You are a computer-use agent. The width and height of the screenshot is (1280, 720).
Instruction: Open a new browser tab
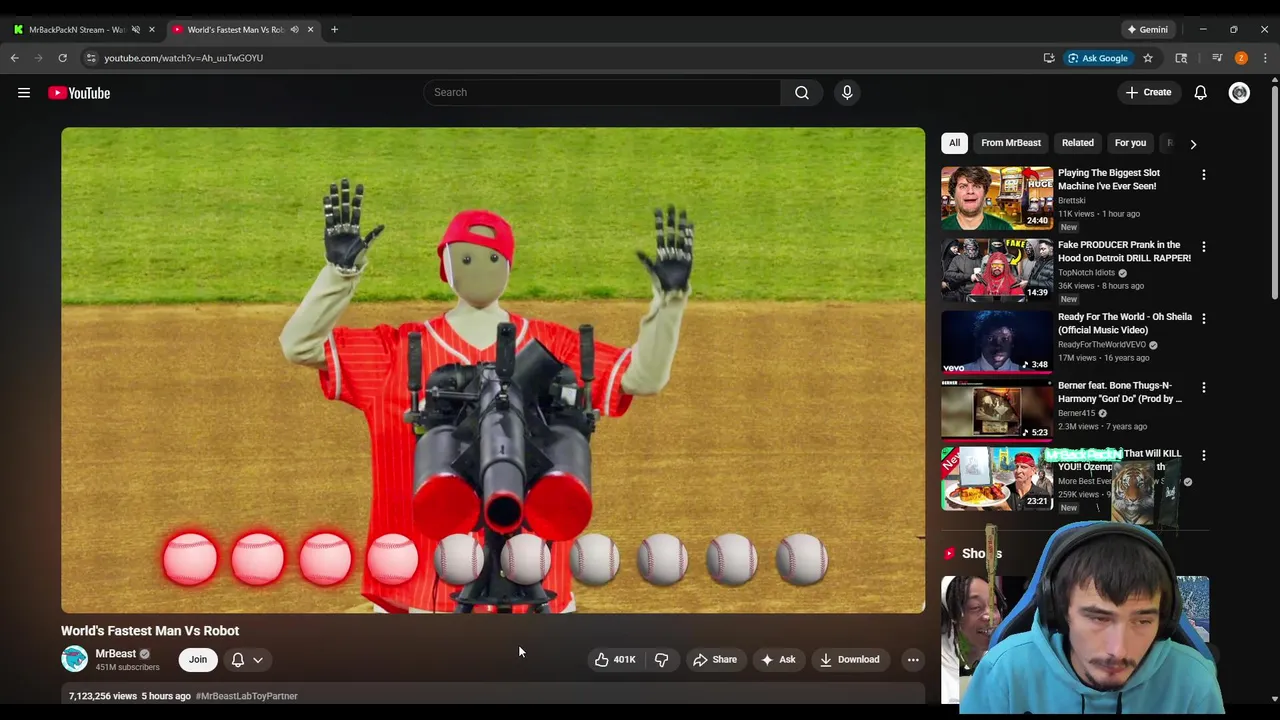pyautogui.click(x=334, y=29)
